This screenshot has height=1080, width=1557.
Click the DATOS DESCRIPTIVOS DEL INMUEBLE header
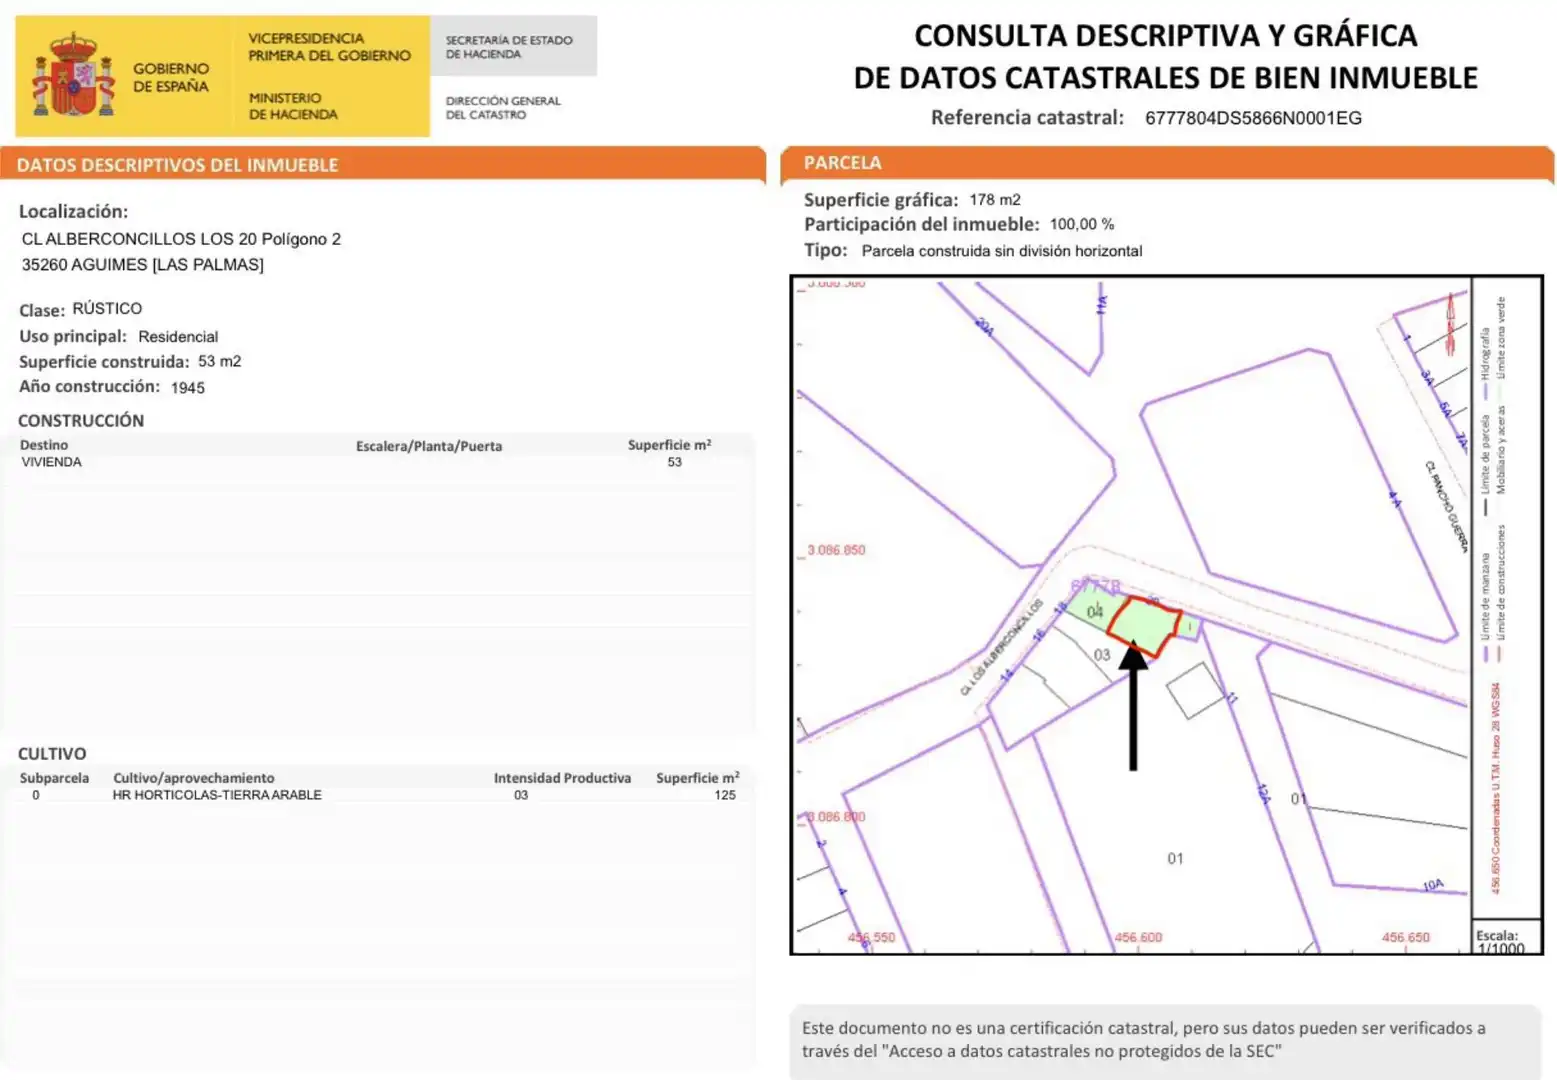click(x=178, y=165)
